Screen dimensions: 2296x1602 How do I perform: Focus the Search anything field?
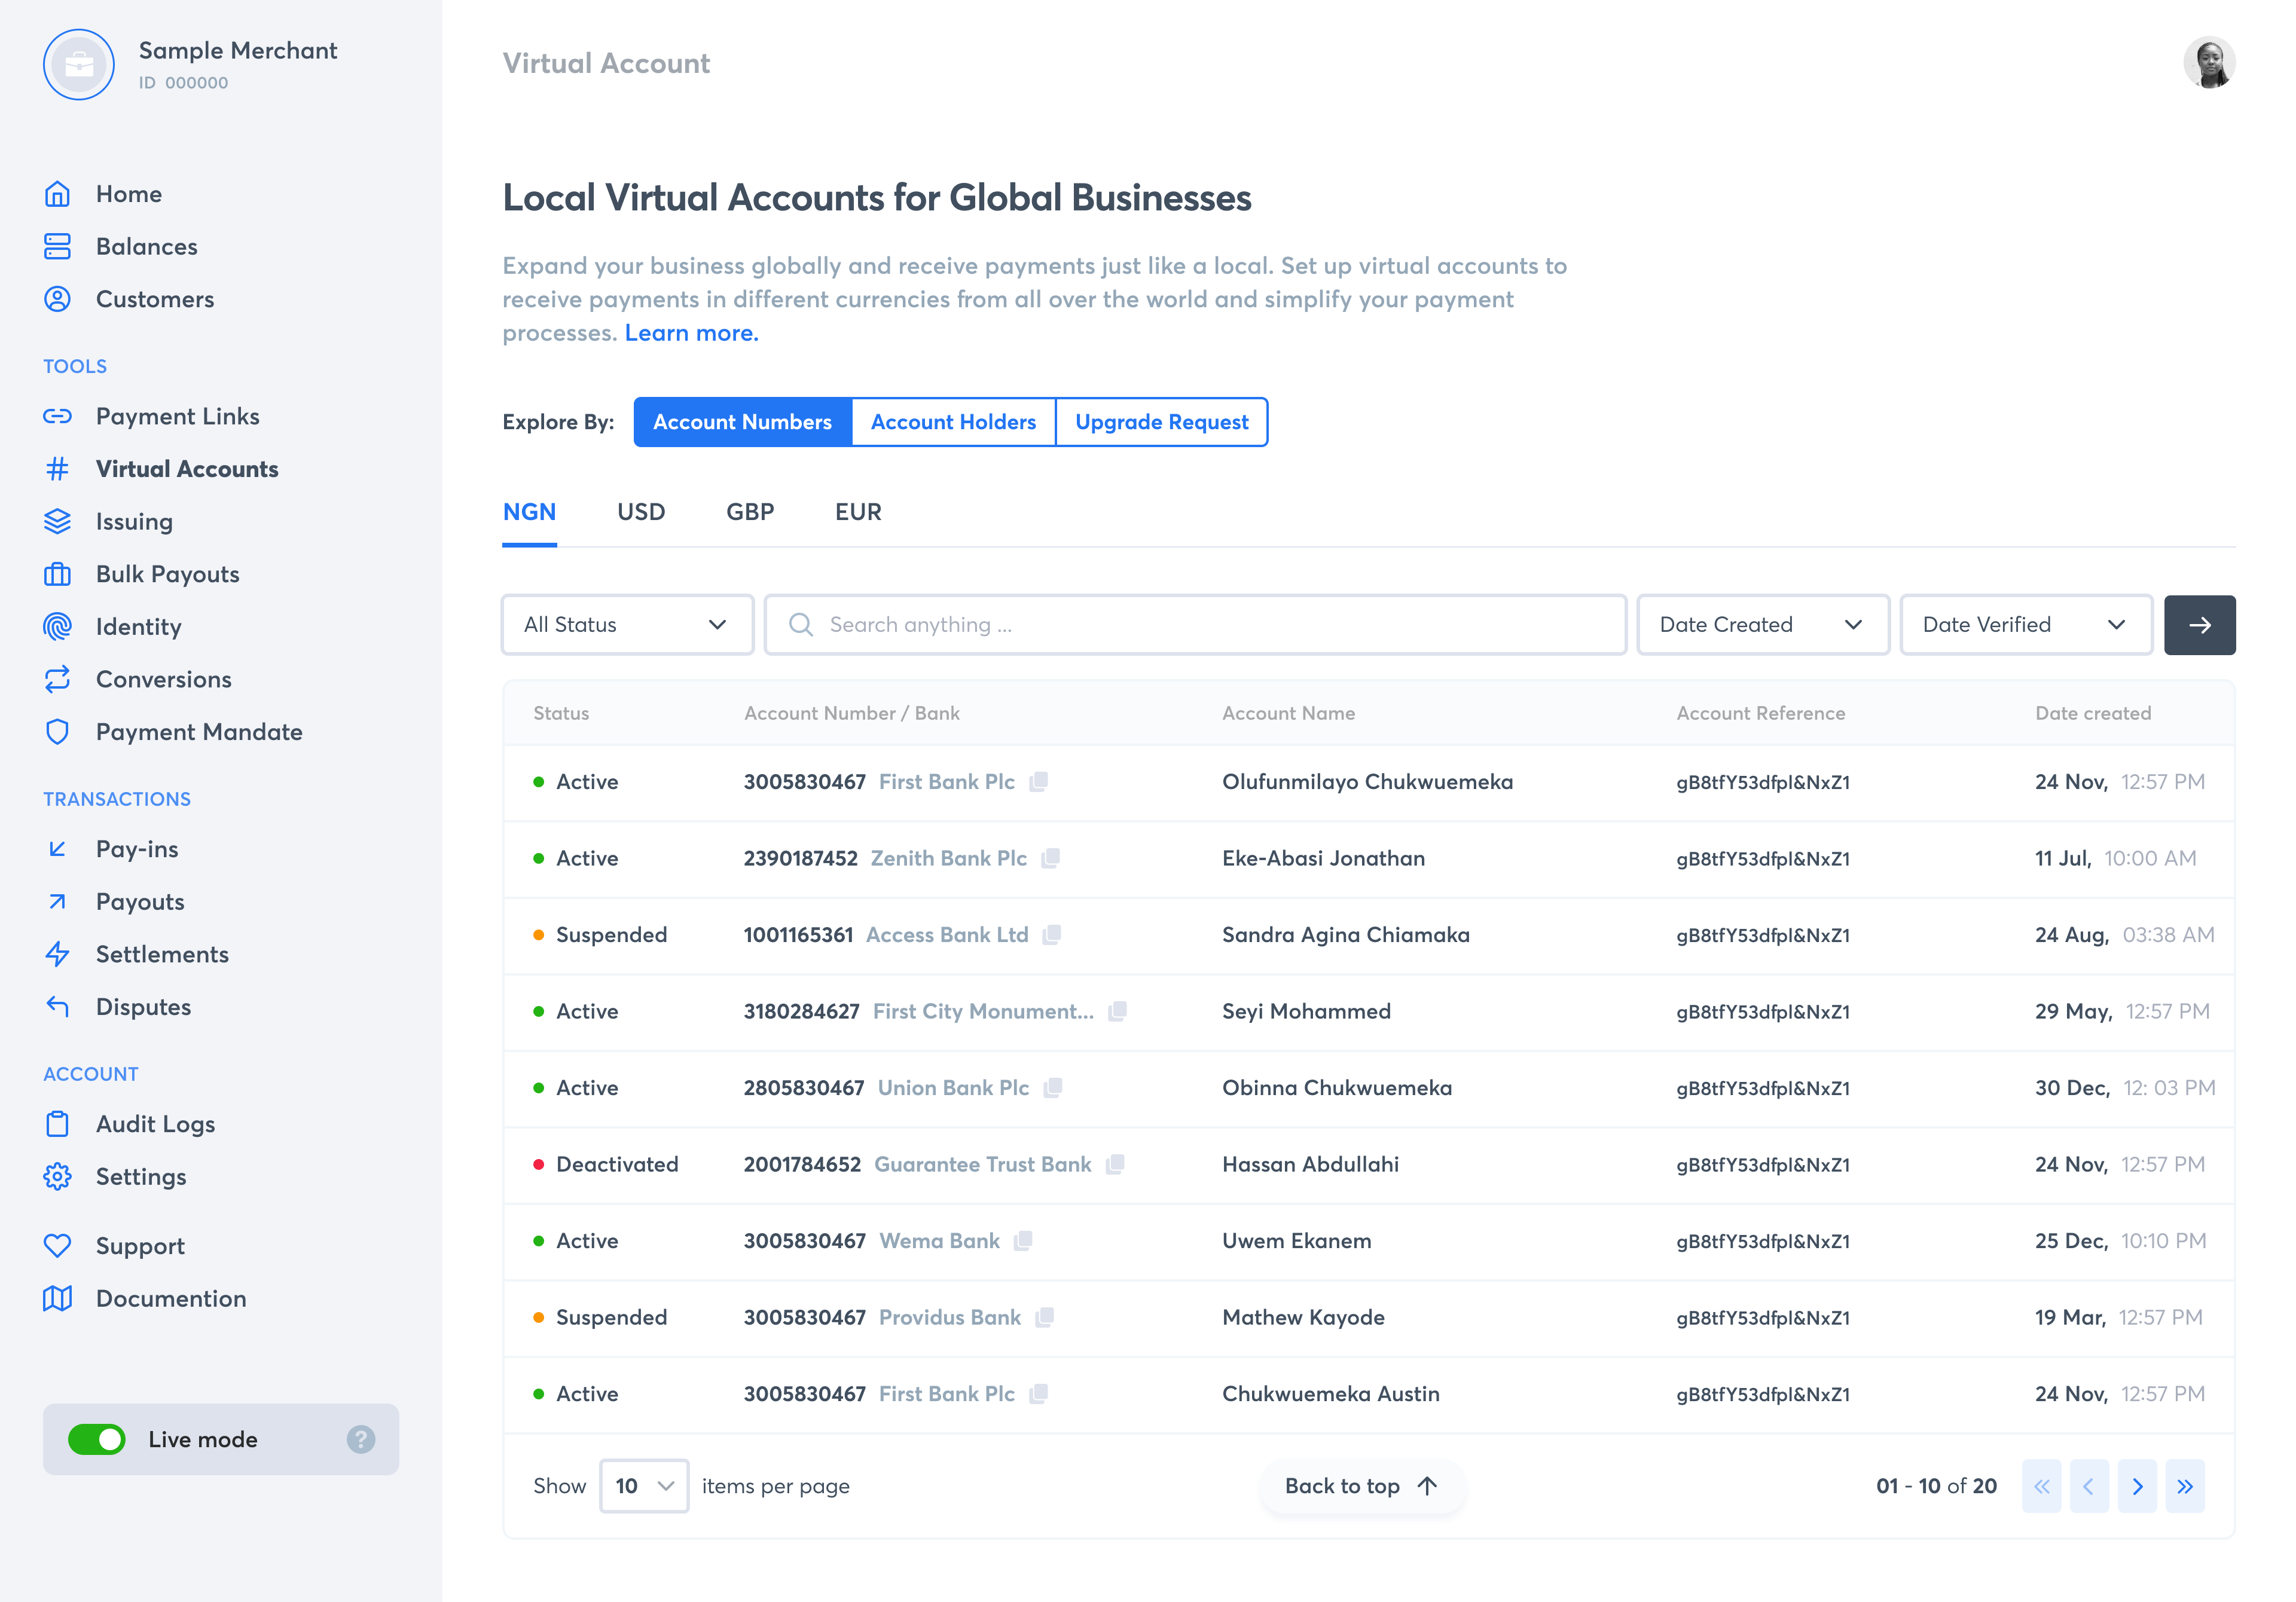pos(1195,625)
